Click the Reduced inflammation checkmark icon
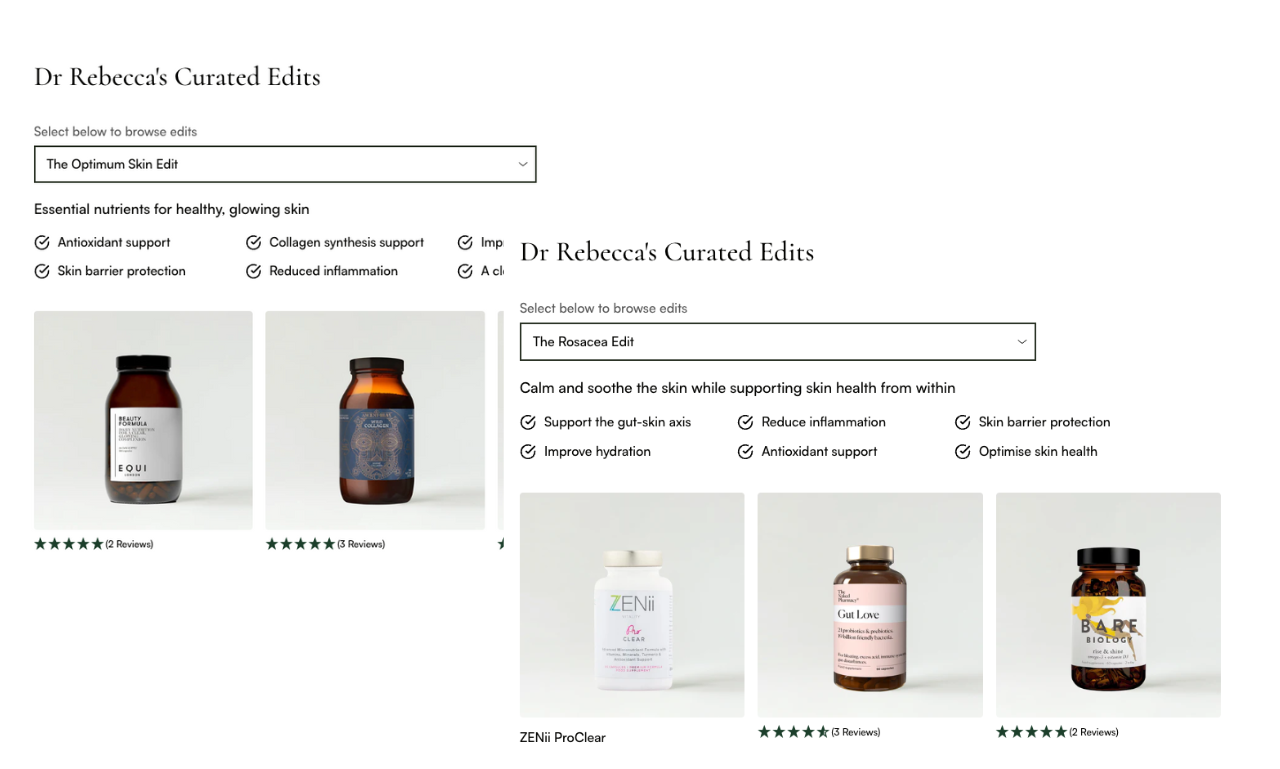 (x=253, y=271)
